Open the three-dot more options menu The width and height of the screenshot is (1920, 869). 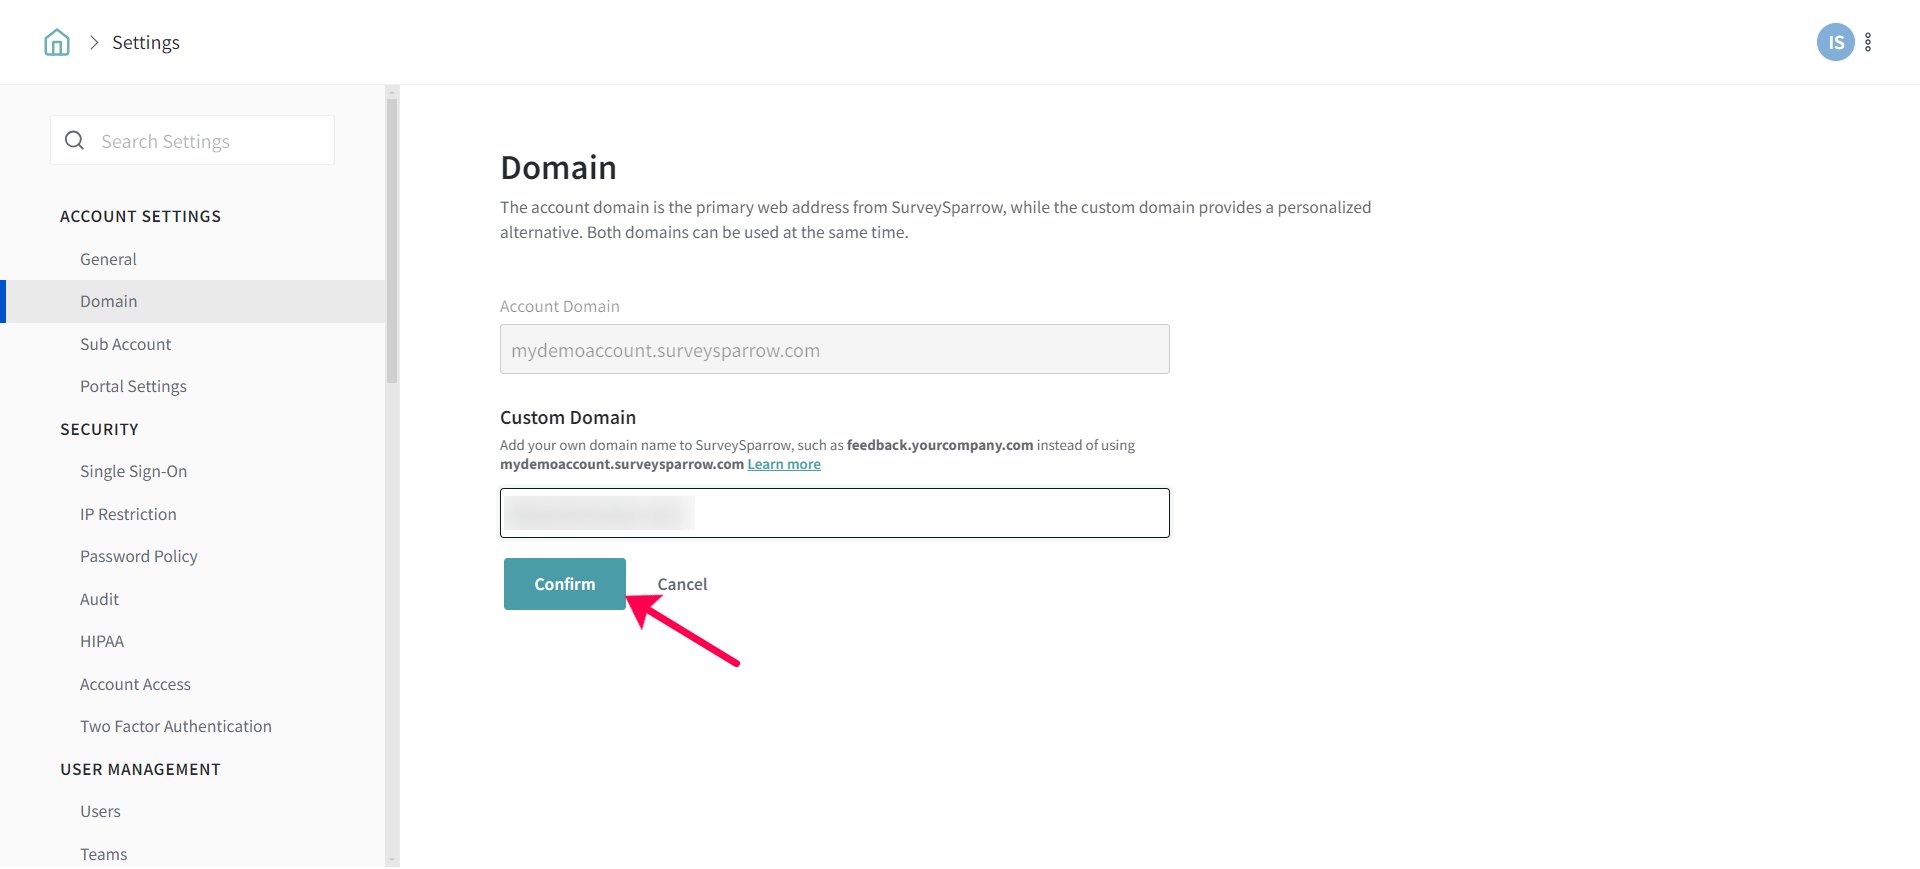pyautogui.click(x=1868, y=42)
